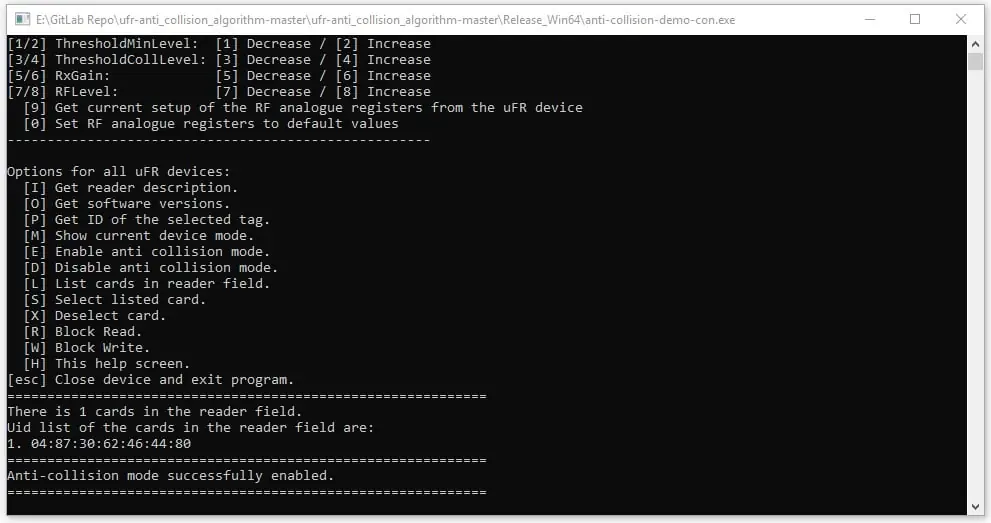Click the "Close device and exit program" line

(150, 380)
